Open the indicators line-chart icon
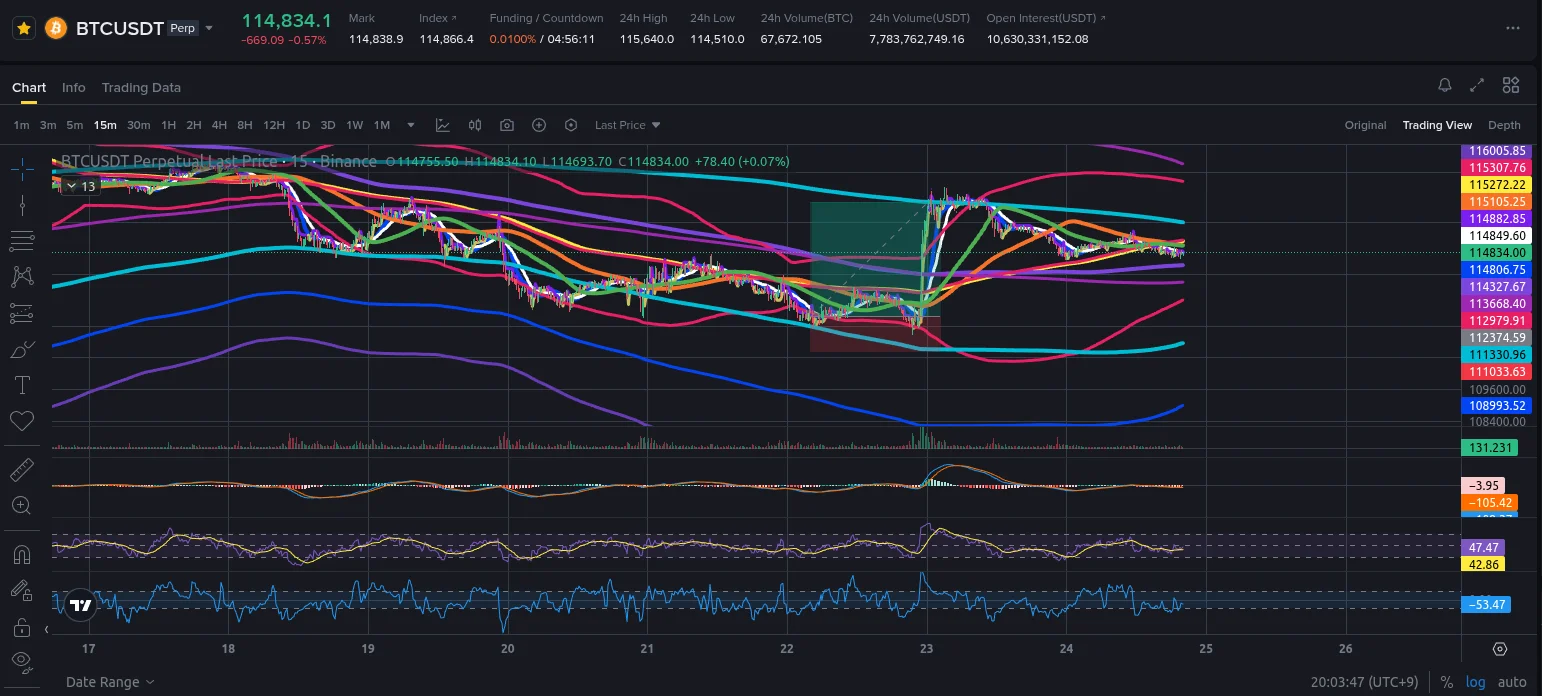1542x696 pixels. pyautogui.click(x=443, y=125)
